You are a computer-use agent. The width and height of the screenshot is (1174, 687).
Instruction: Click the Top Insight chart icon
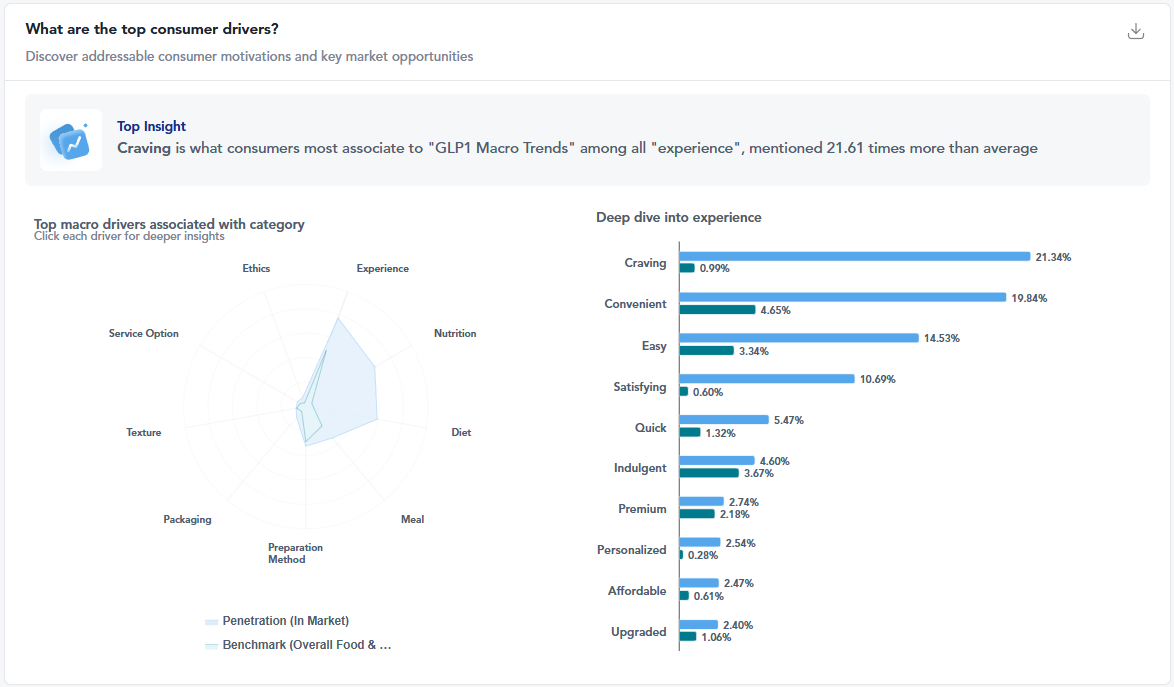[x=71, y=140]
